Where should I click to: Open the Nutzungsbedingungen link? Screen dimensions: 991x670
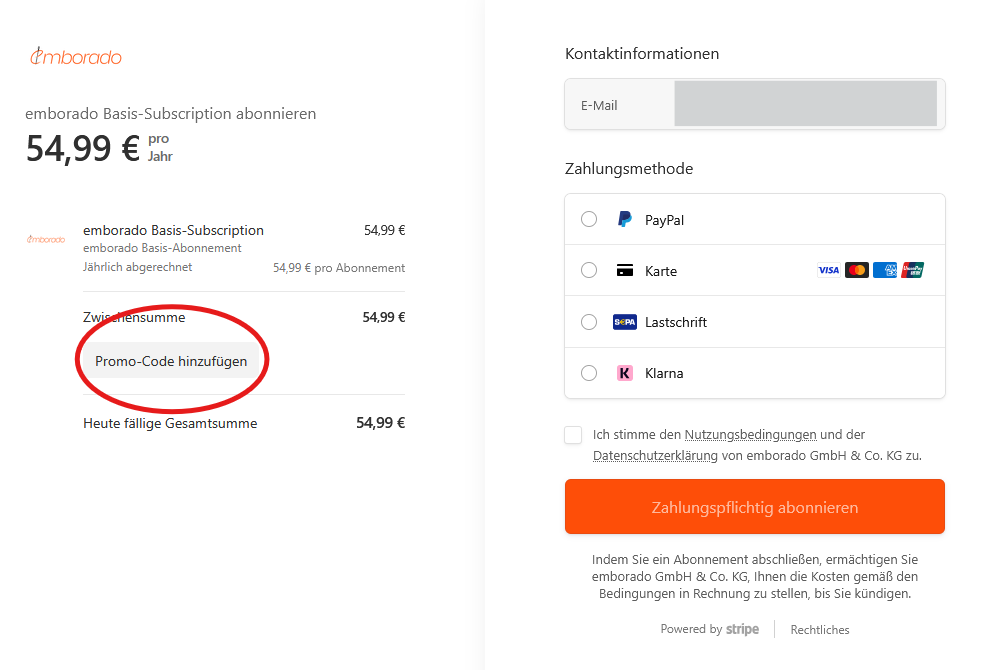tap(750, 435)
